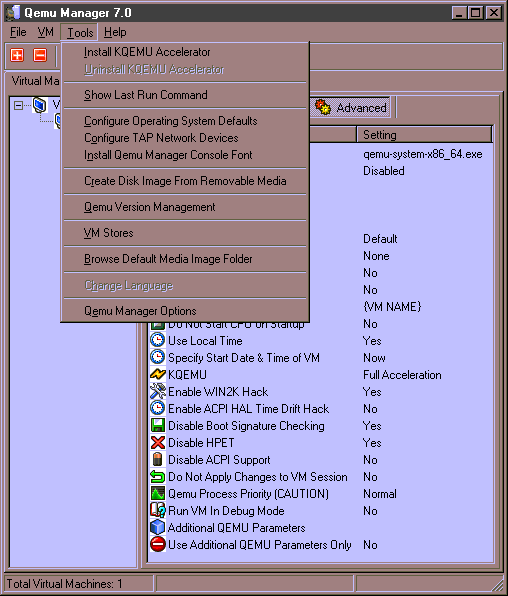The width and height of the screenshot is (508, 596).
Task: Click the {VM NAME} setting value
Action: pyautogui.click(x=392, y=306)
